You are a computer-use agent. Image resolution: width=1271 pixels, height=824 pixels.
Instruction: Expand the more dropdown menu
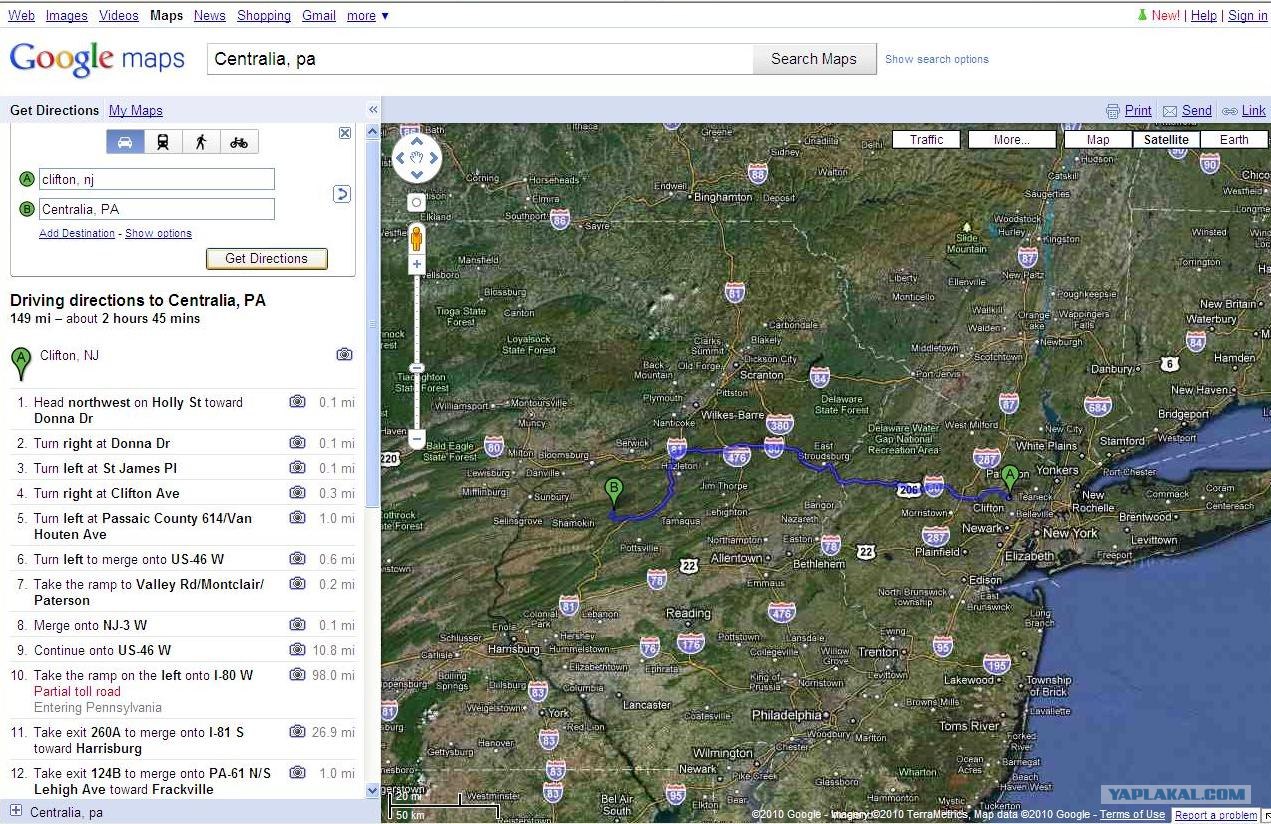pyautogui.click(x=367, y=15)
